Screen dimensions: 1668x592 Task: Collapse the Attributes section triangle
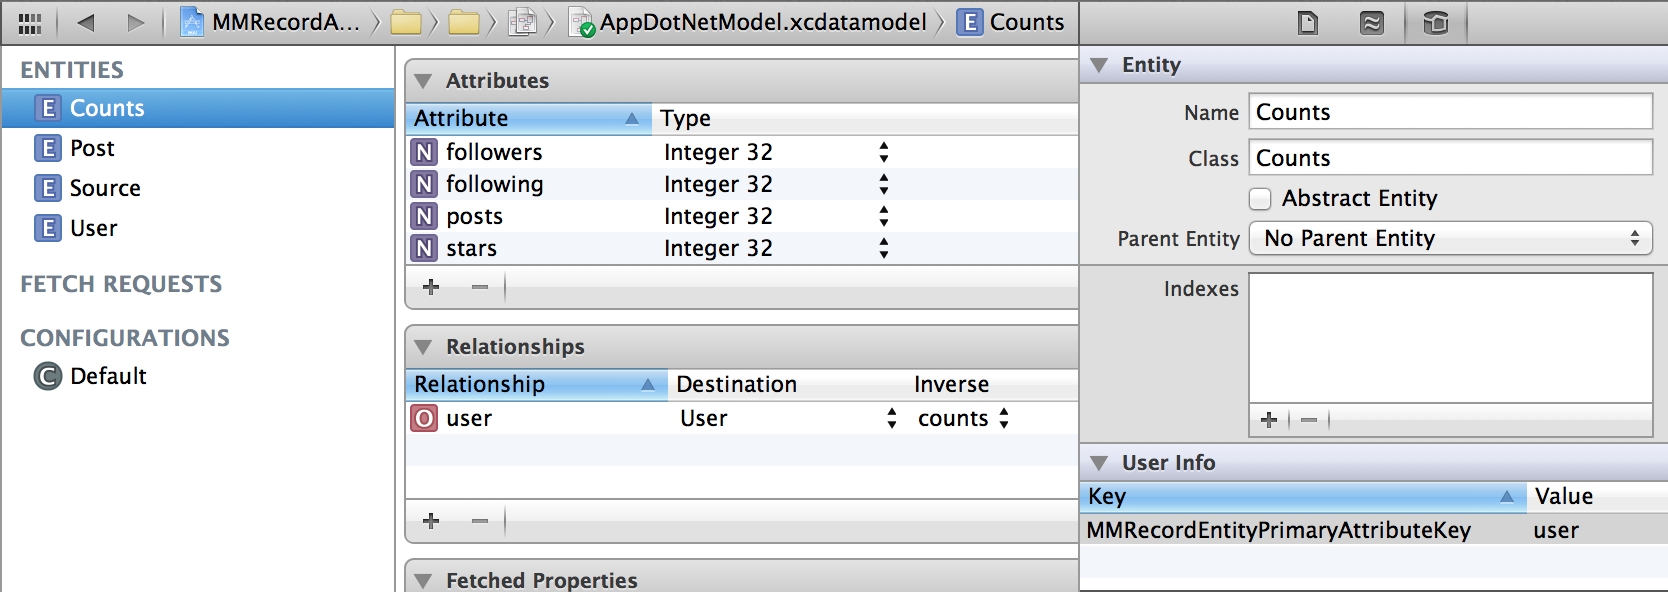point(423,81)
